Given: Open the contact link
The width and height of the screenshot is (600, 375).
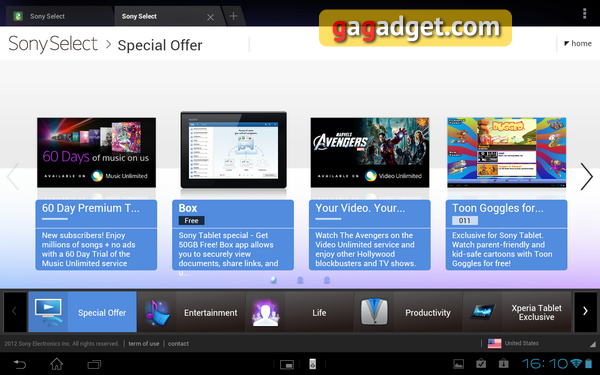Looking at the screenshot, I should pos(178,344).
